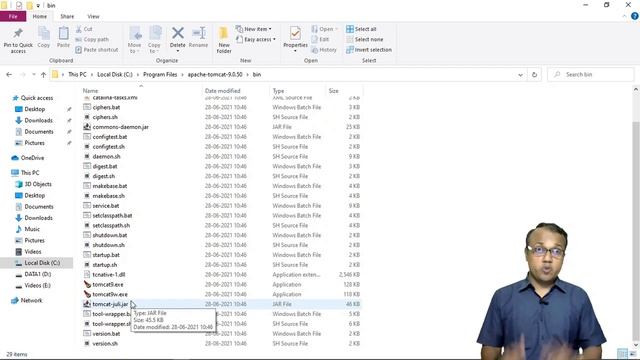
Task: Click apache-tomcat-9.0.50 breadcrumb
Action: click(x=215, y=75)
